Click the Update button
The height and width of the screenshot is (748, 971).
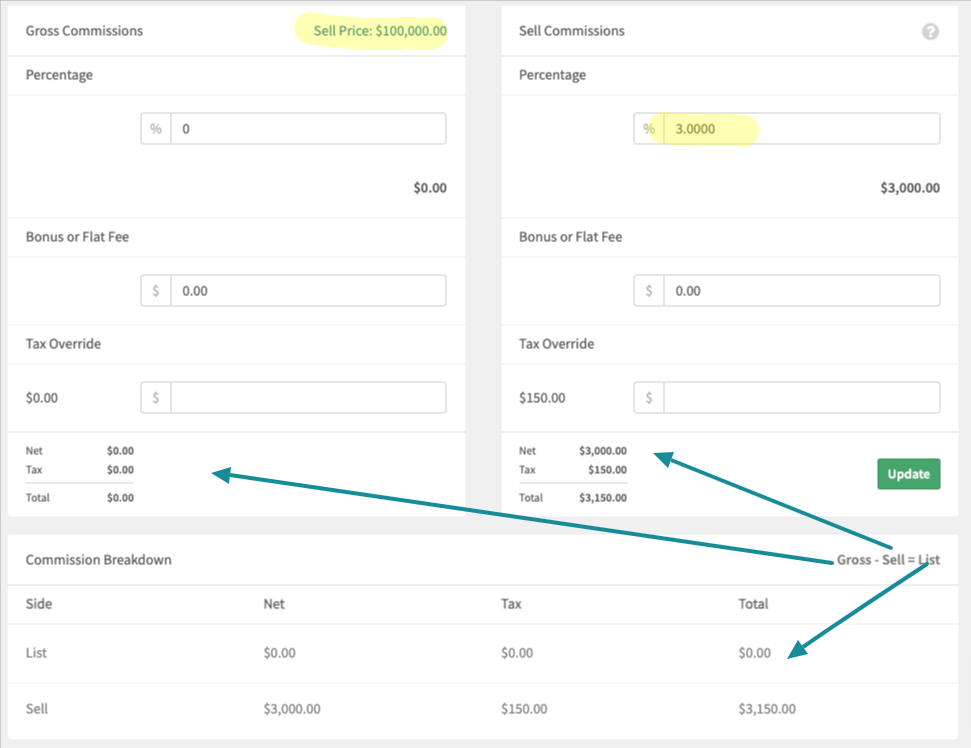point(908,474)
